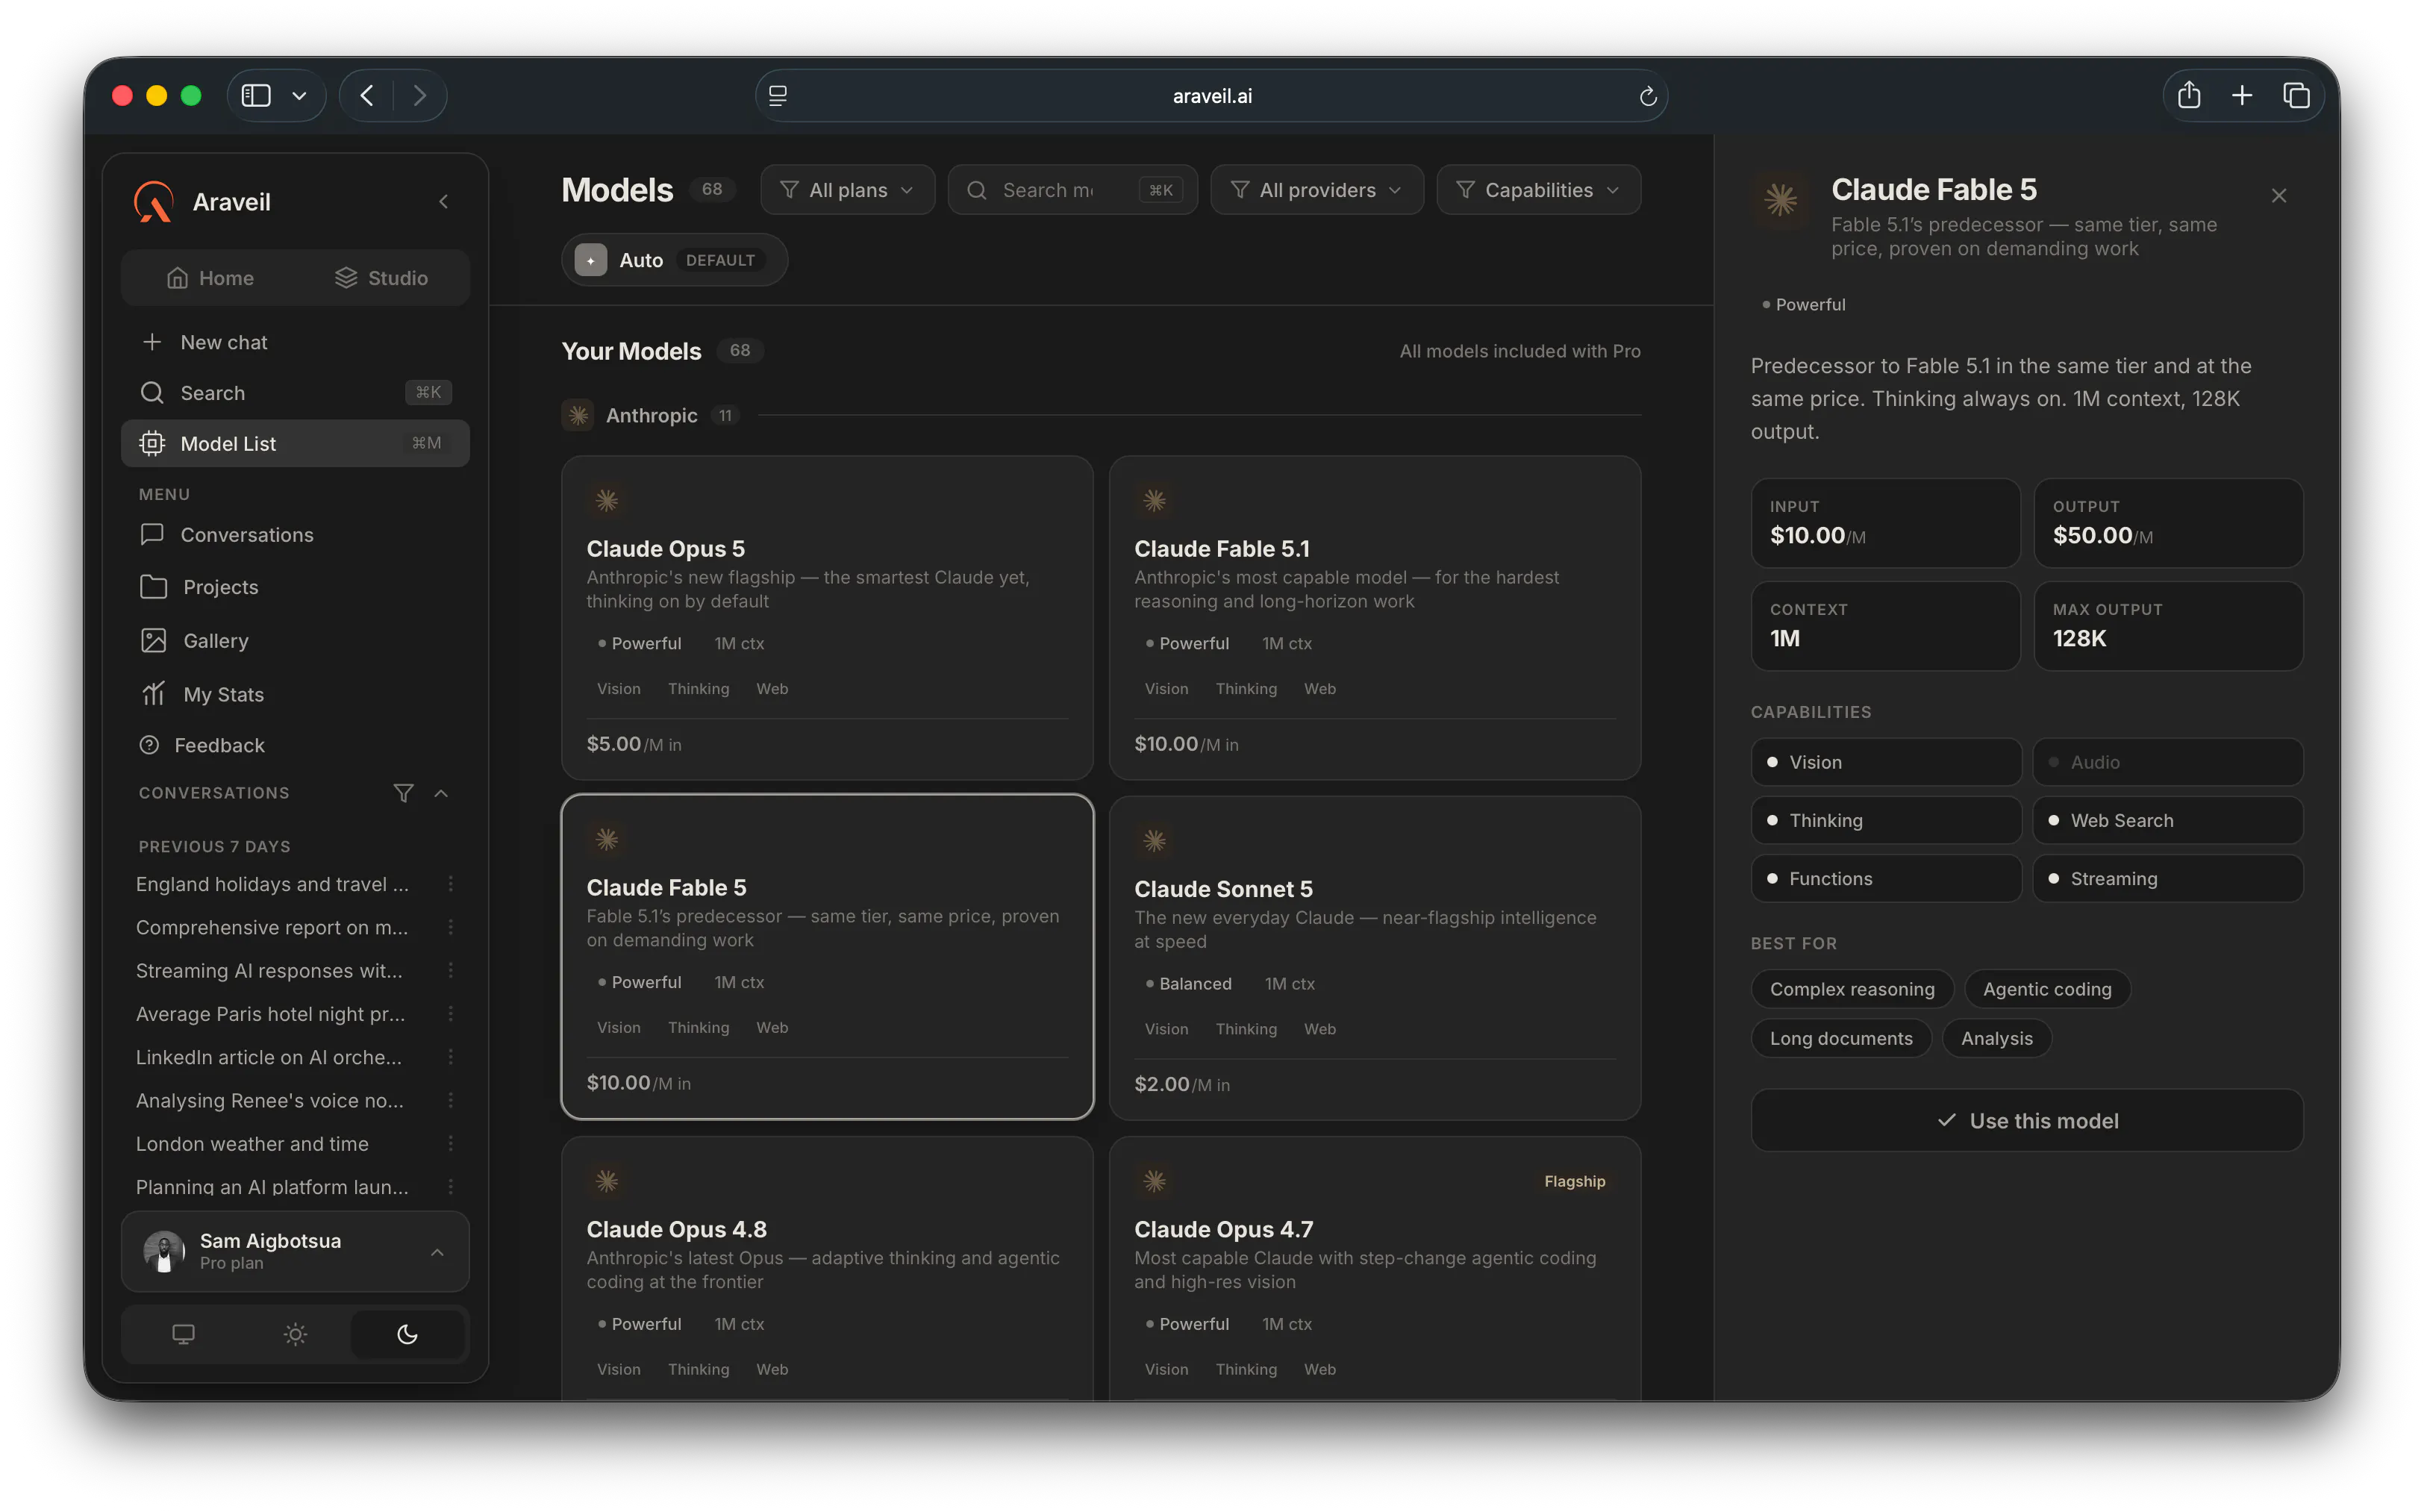
Task: Open browser sidebar options dropdown arrow
Action: 299,96
